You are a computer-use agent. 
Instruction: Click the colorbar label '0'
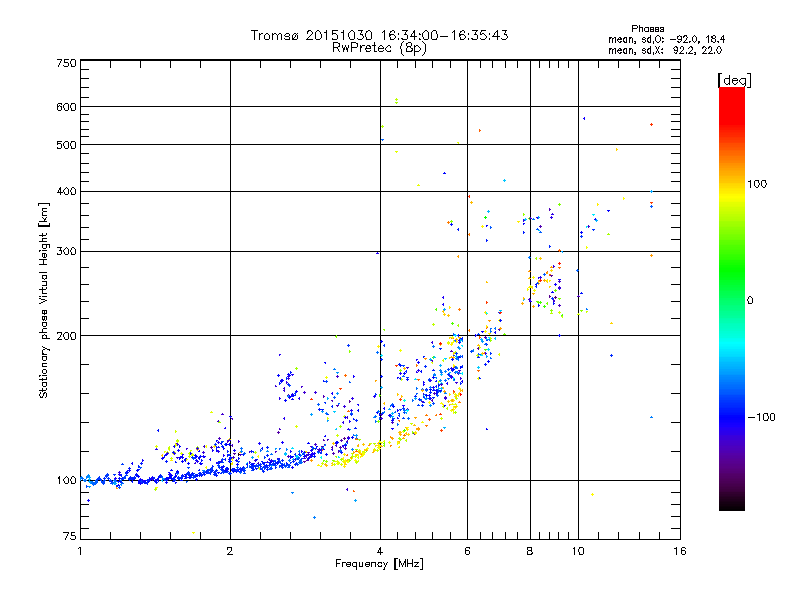(x=750, y=301)
